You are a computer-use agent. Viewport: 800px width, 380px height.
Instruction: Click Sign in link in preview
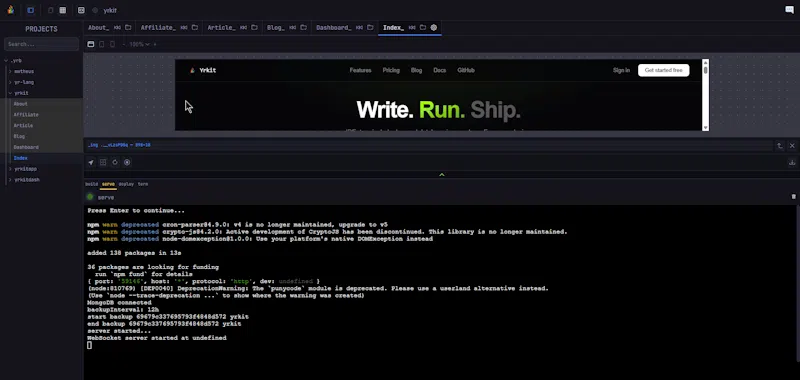[x=621, y=70]
